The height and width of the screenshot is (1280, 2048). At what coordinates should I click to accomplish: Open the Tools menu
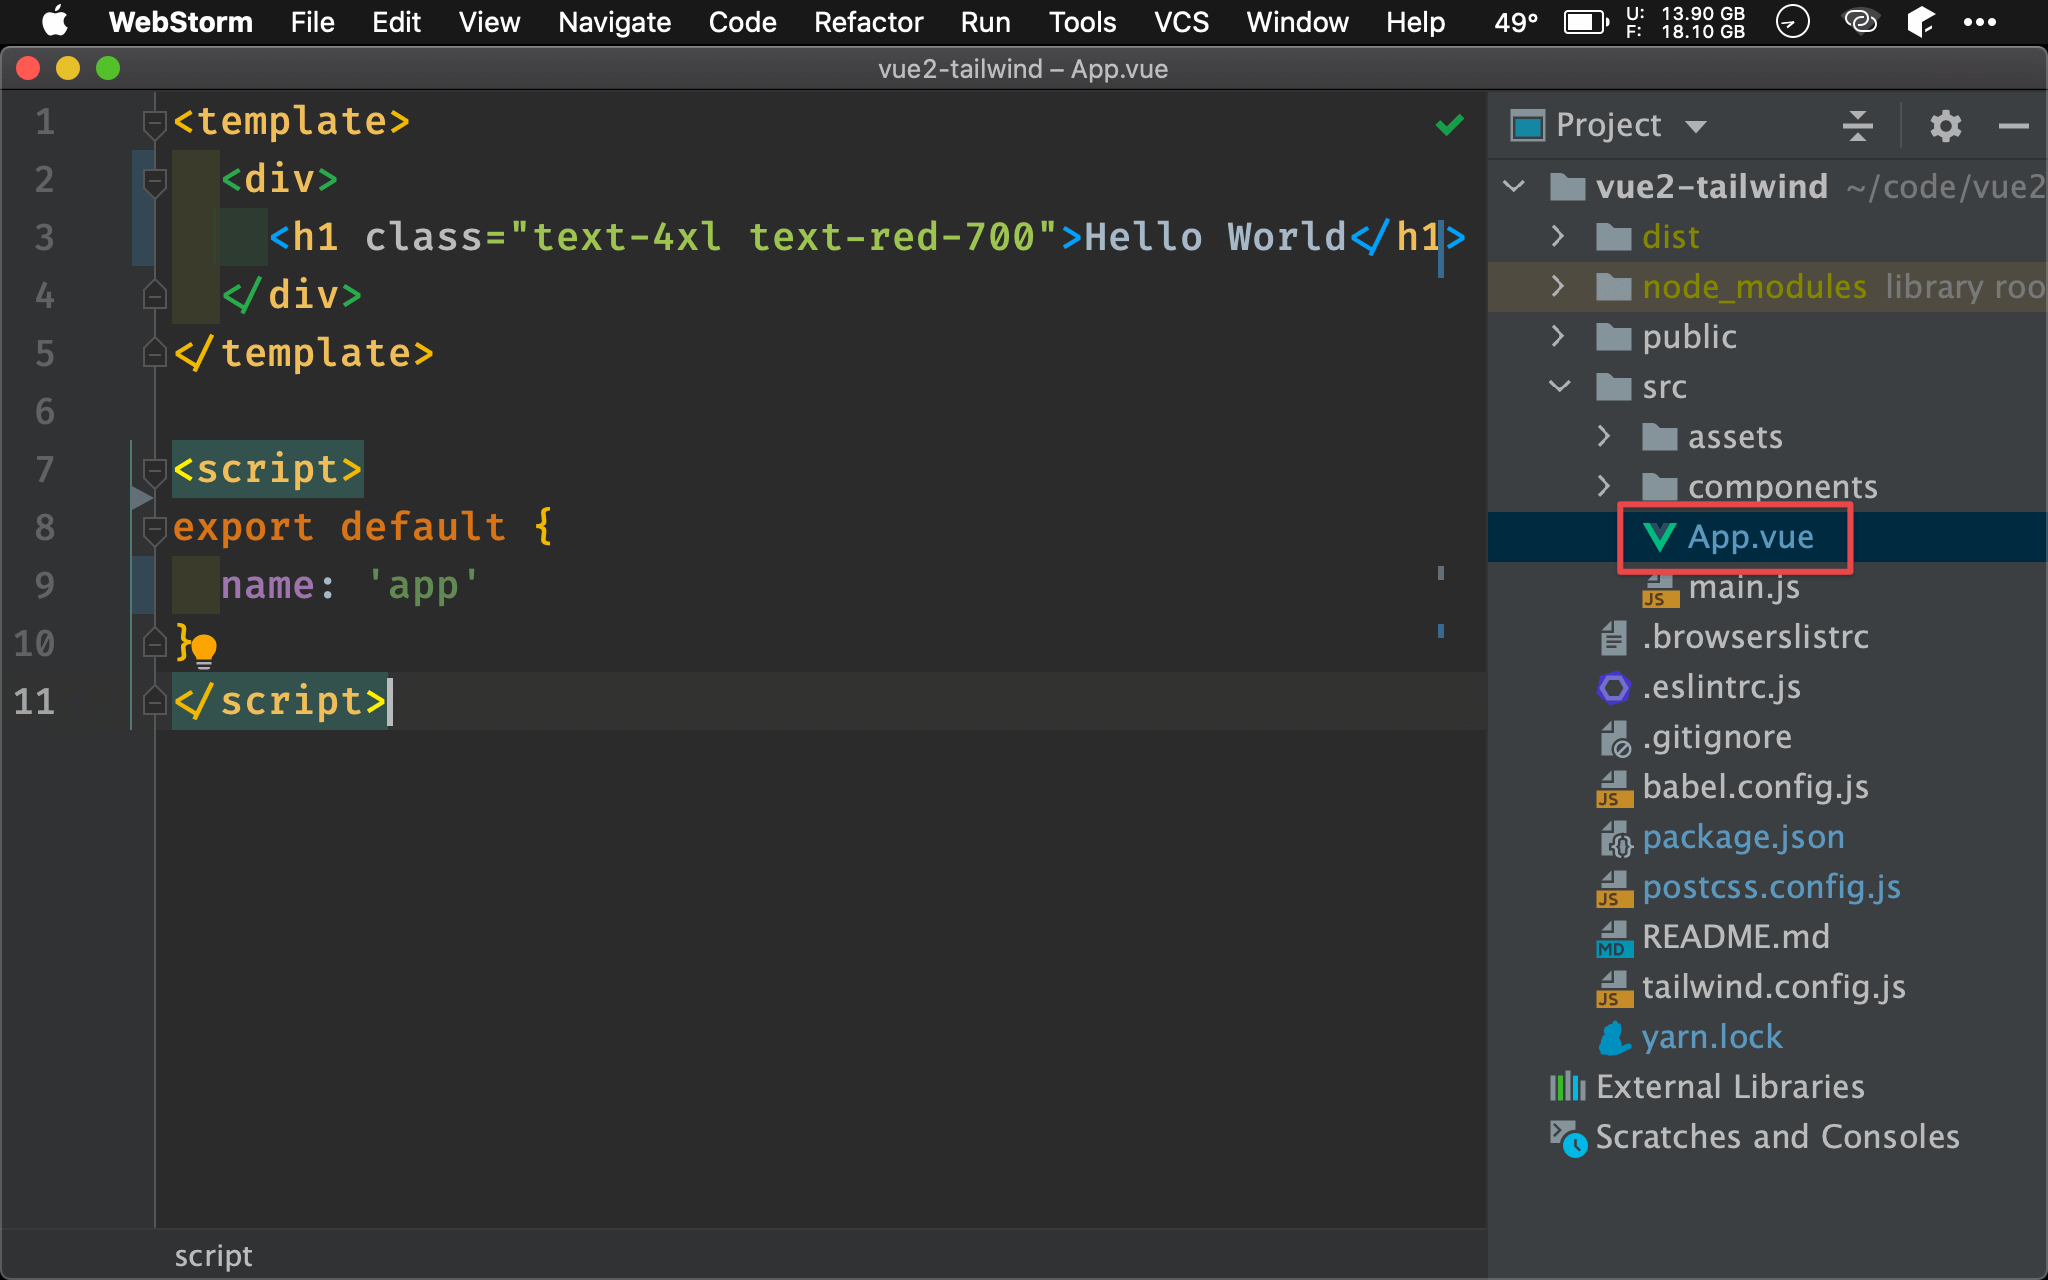[1082, 21]
